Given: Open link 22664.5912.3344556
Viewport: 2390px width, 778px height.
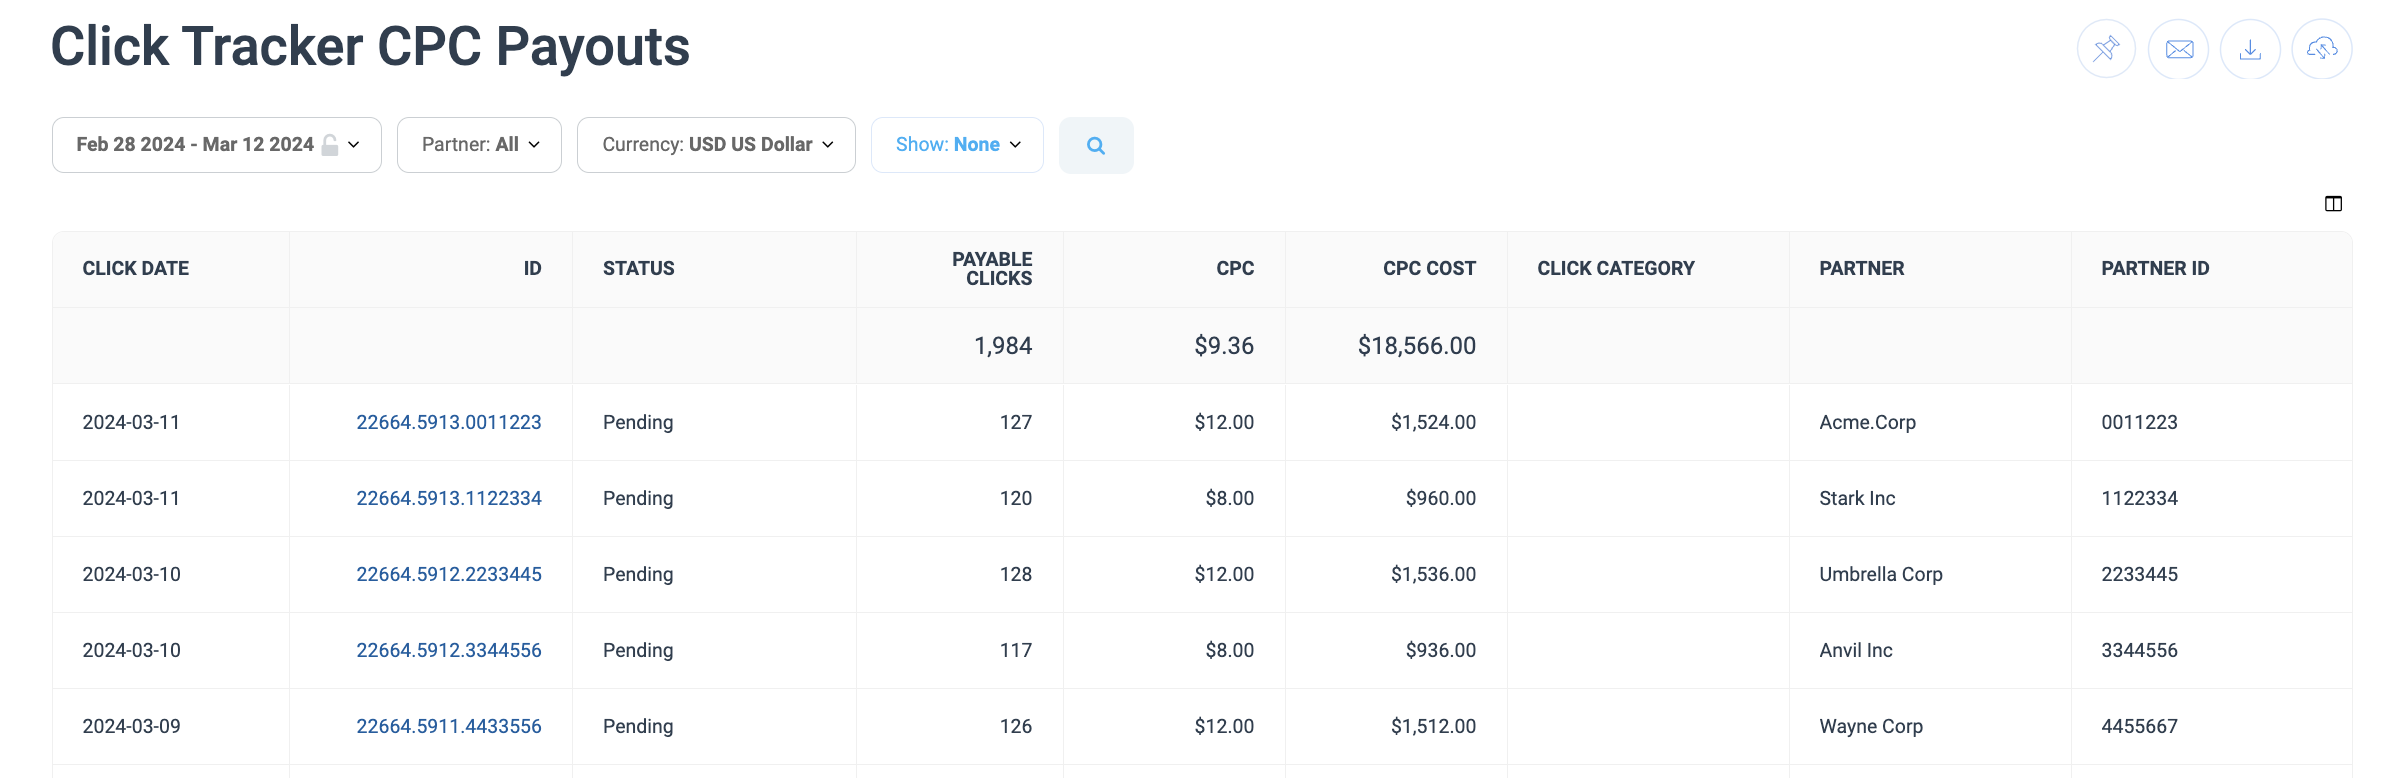Looking at the screenshot, I should pos(449,650).
